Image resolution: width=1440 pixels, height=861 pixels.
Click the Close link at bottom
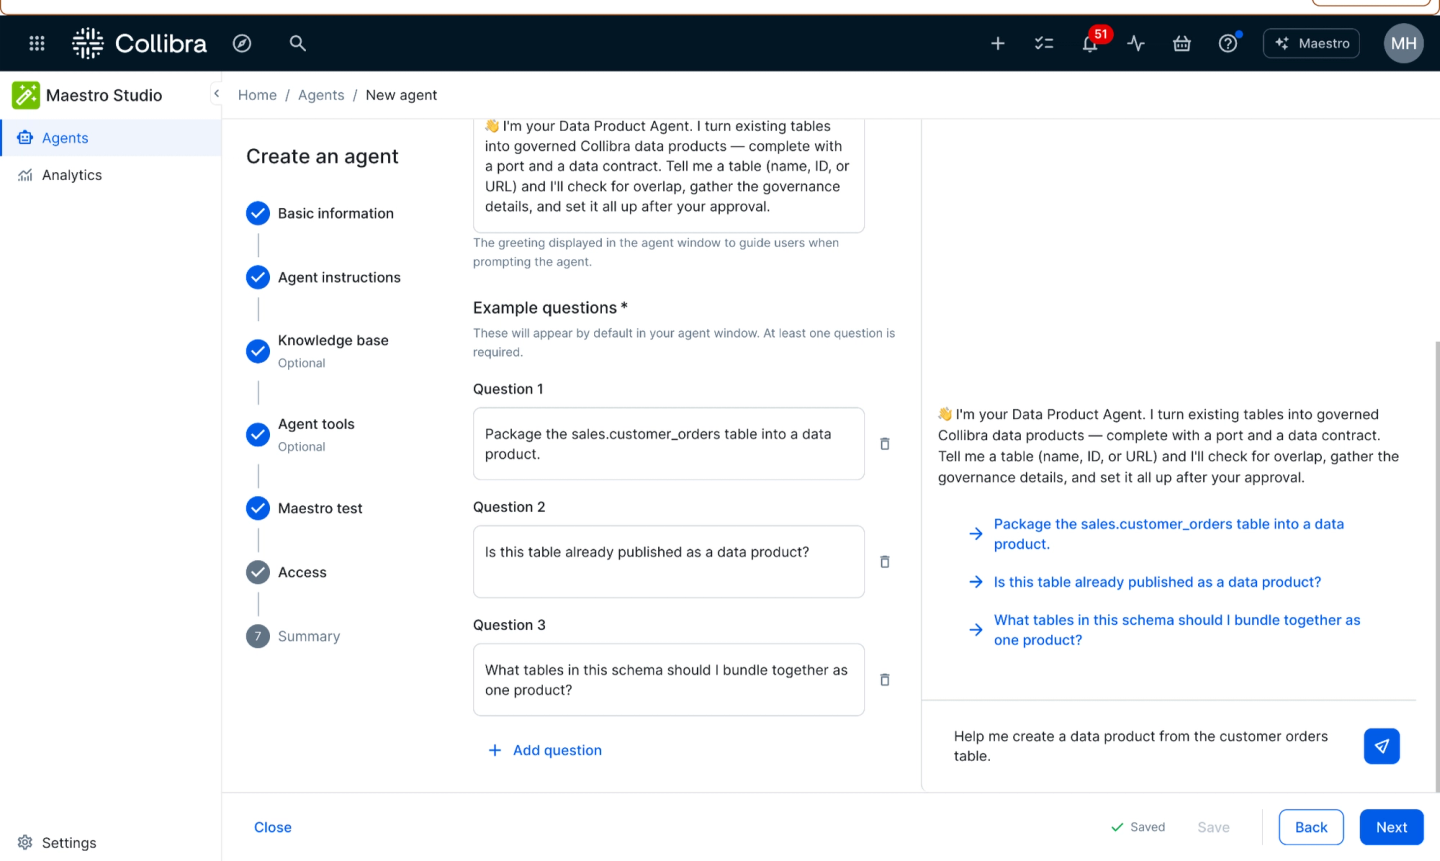(273, 827)
